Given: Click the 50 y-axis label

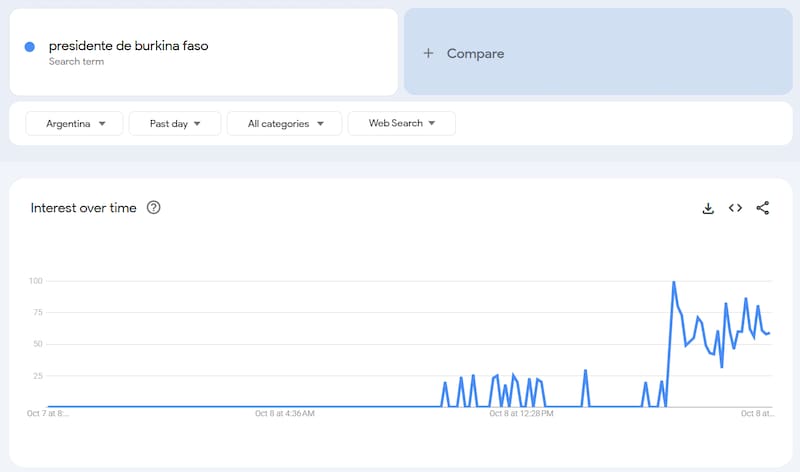Looking at the screenshot, I should point(38,344).
